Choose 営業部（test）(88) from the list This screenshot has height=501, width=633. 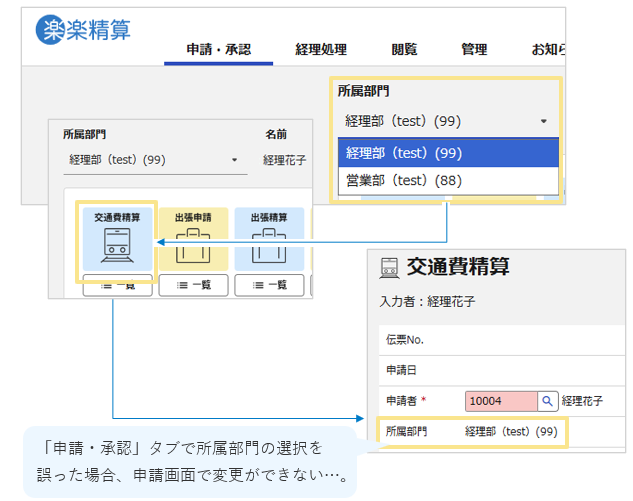click(448, 180)
